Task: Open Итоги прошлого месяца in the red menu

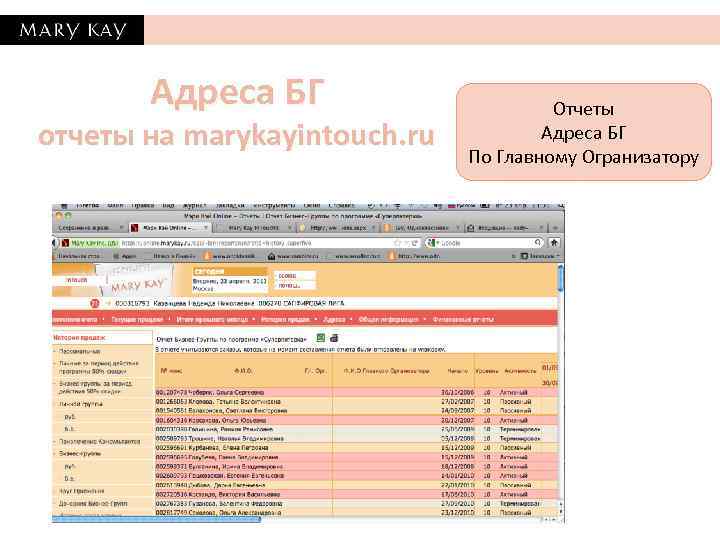Action: pos(212,319)
